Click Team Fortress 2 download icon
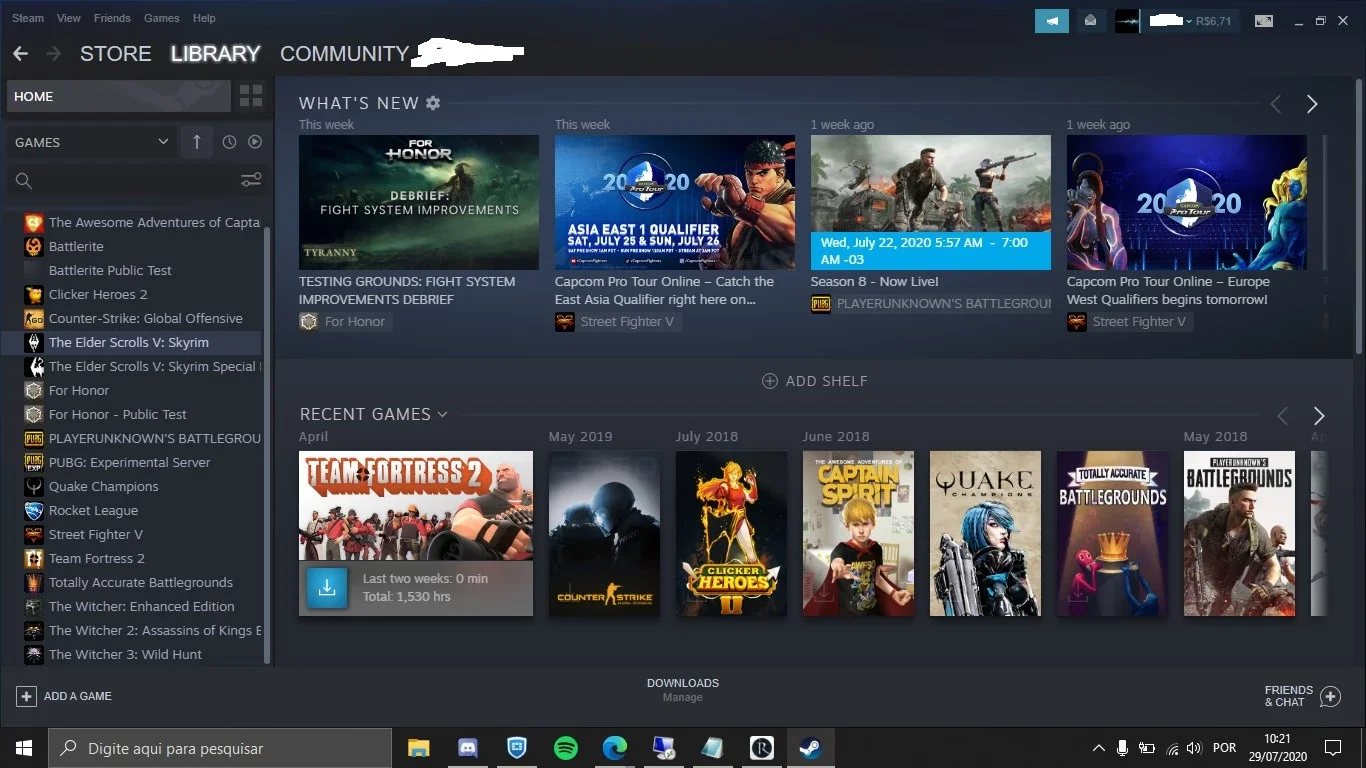The width and height of the screenshot is (1366, 768). (326, 588)
